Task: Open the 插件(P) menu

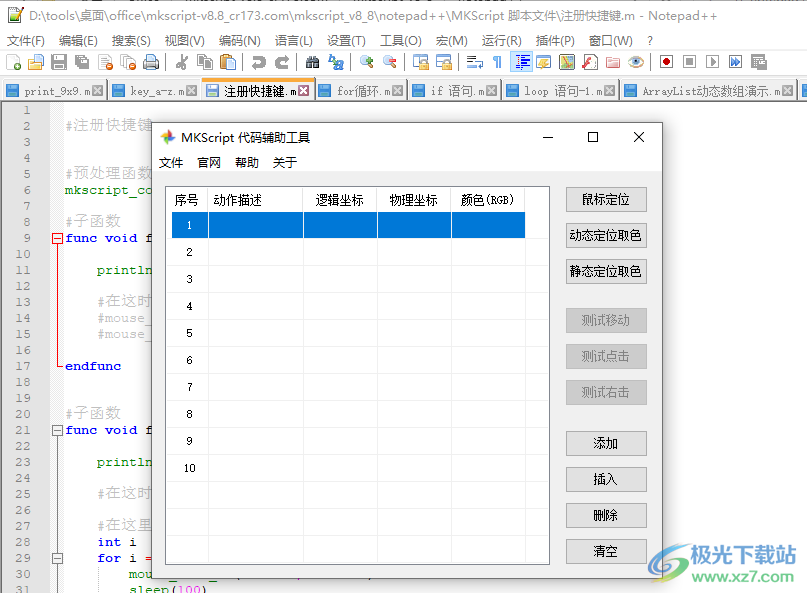Action: (x=555, y=41)
